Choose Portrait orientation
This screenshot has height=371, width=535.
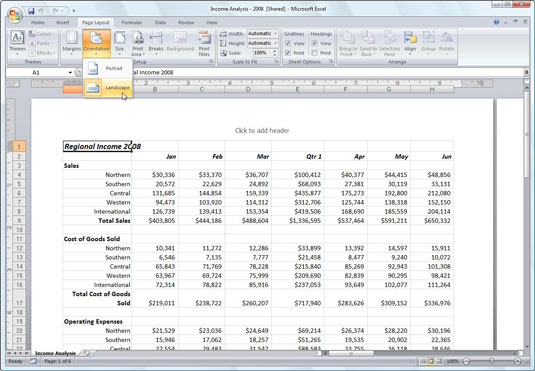point(107,68)
